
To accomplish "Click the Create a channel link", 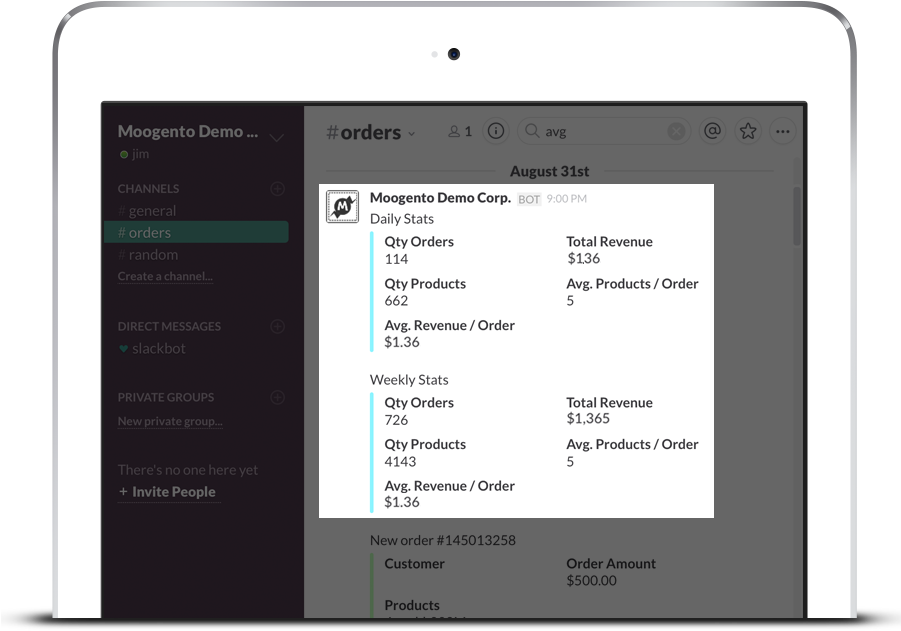I will point(165,276).
